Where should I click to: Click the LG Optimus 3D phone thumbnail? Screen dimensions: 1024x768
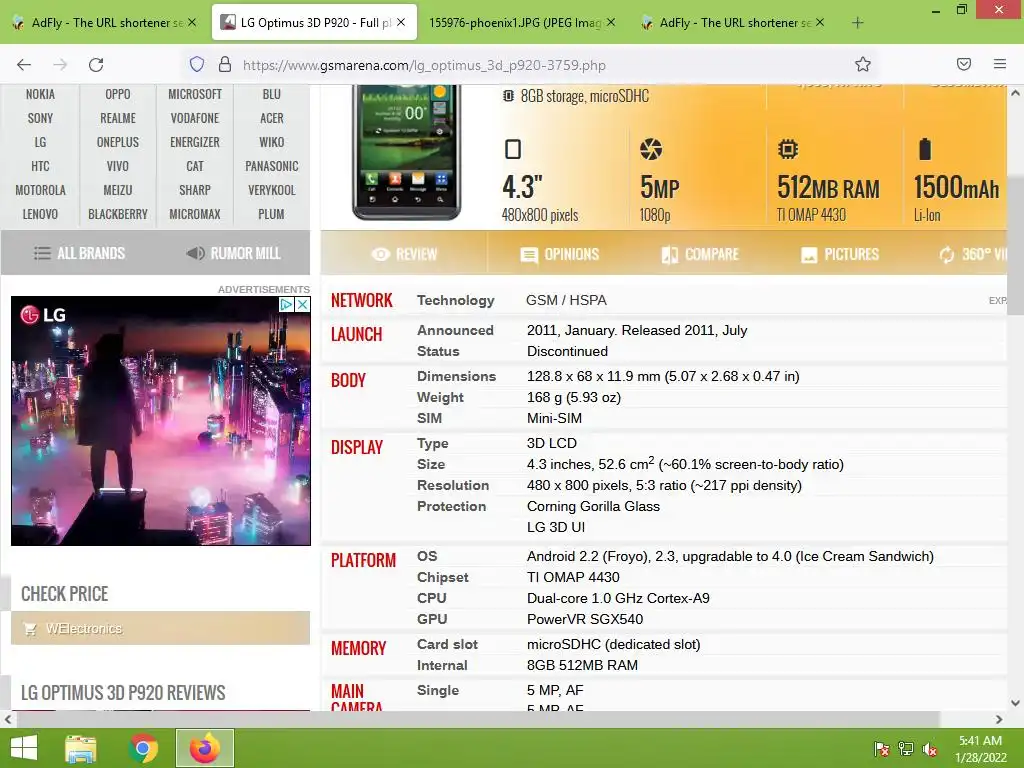406,153
